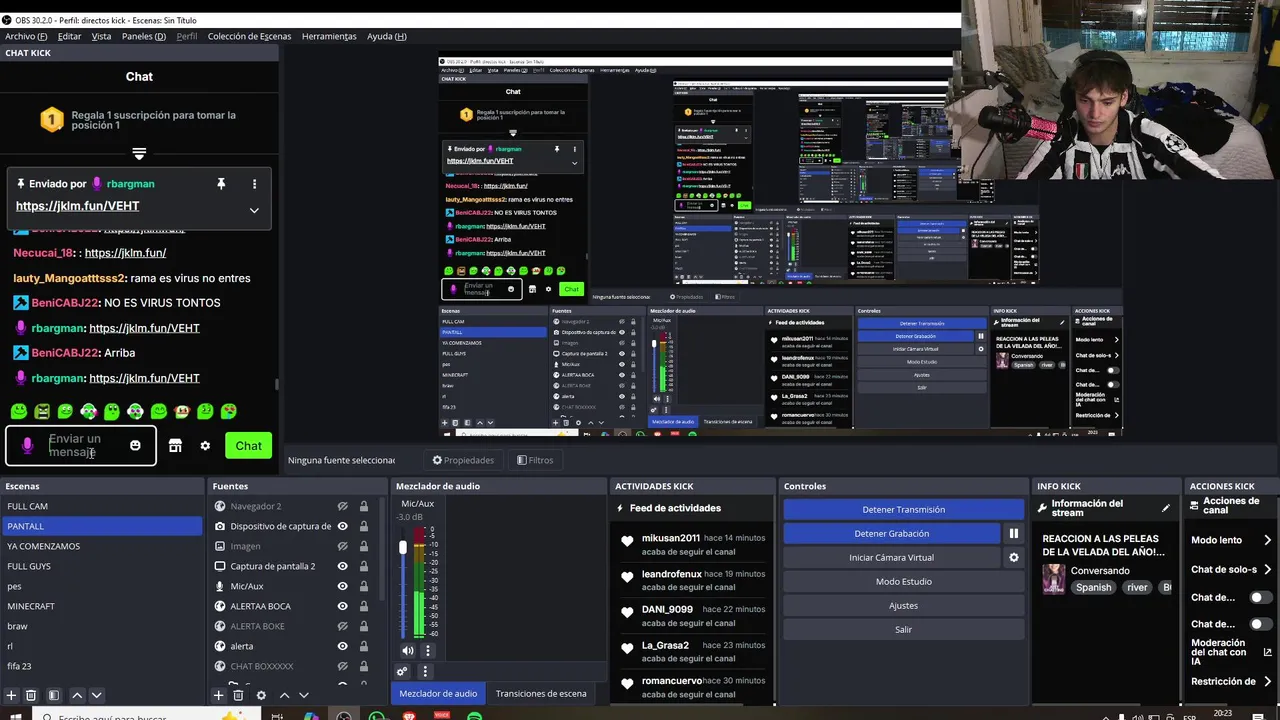Adjust the Mic/Aux volume fader

click(x=403, y=548)
